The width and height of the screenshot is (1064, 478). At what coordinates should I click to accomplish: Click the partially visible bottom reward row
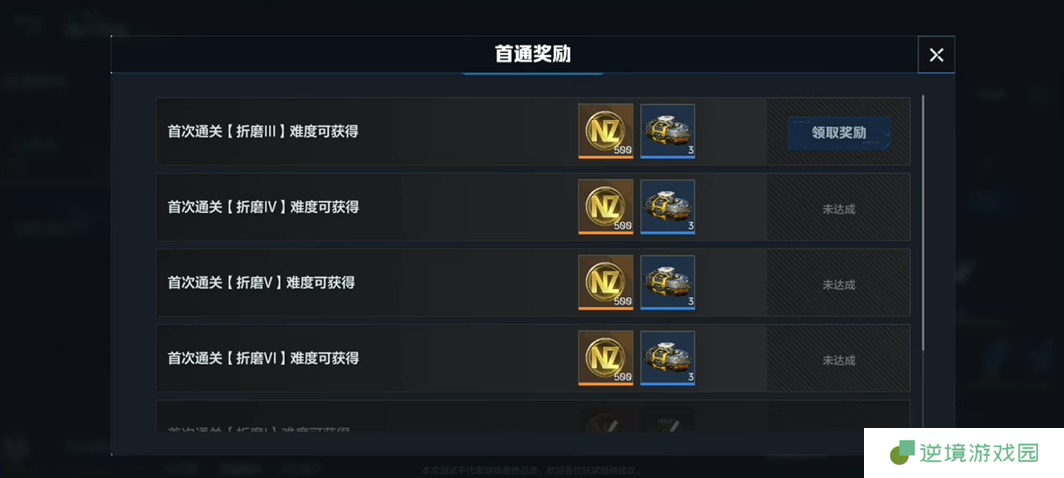pyautogui.click(x=533, y=416)
